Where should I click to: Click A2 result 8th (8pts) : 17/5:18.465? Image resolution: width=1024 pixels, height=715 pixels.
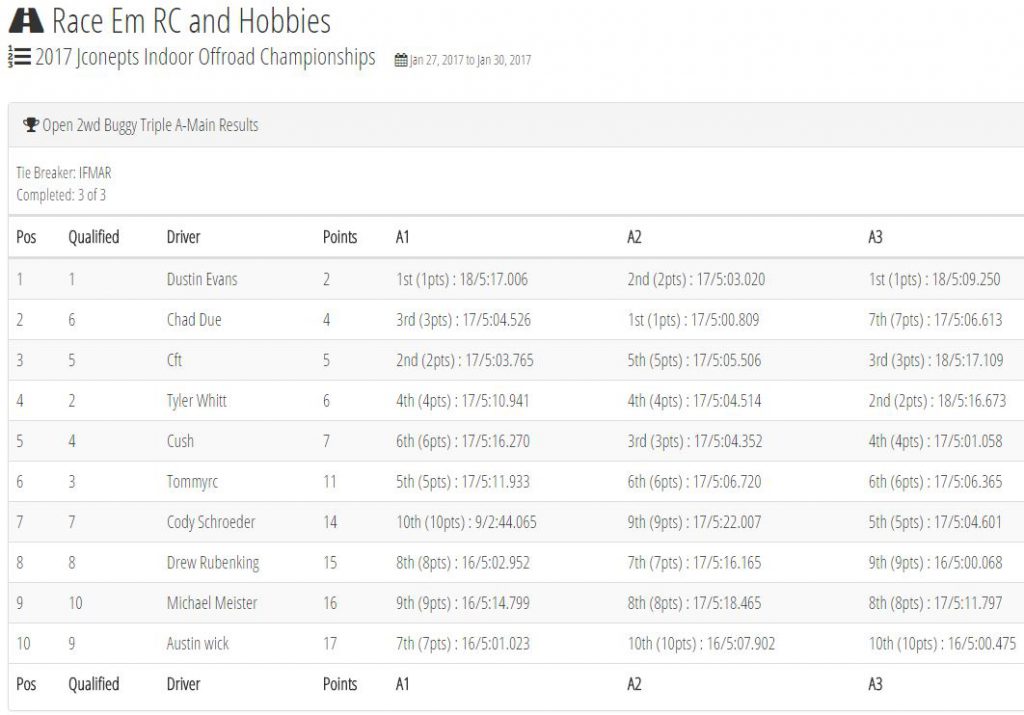click(x=694, y=603)
